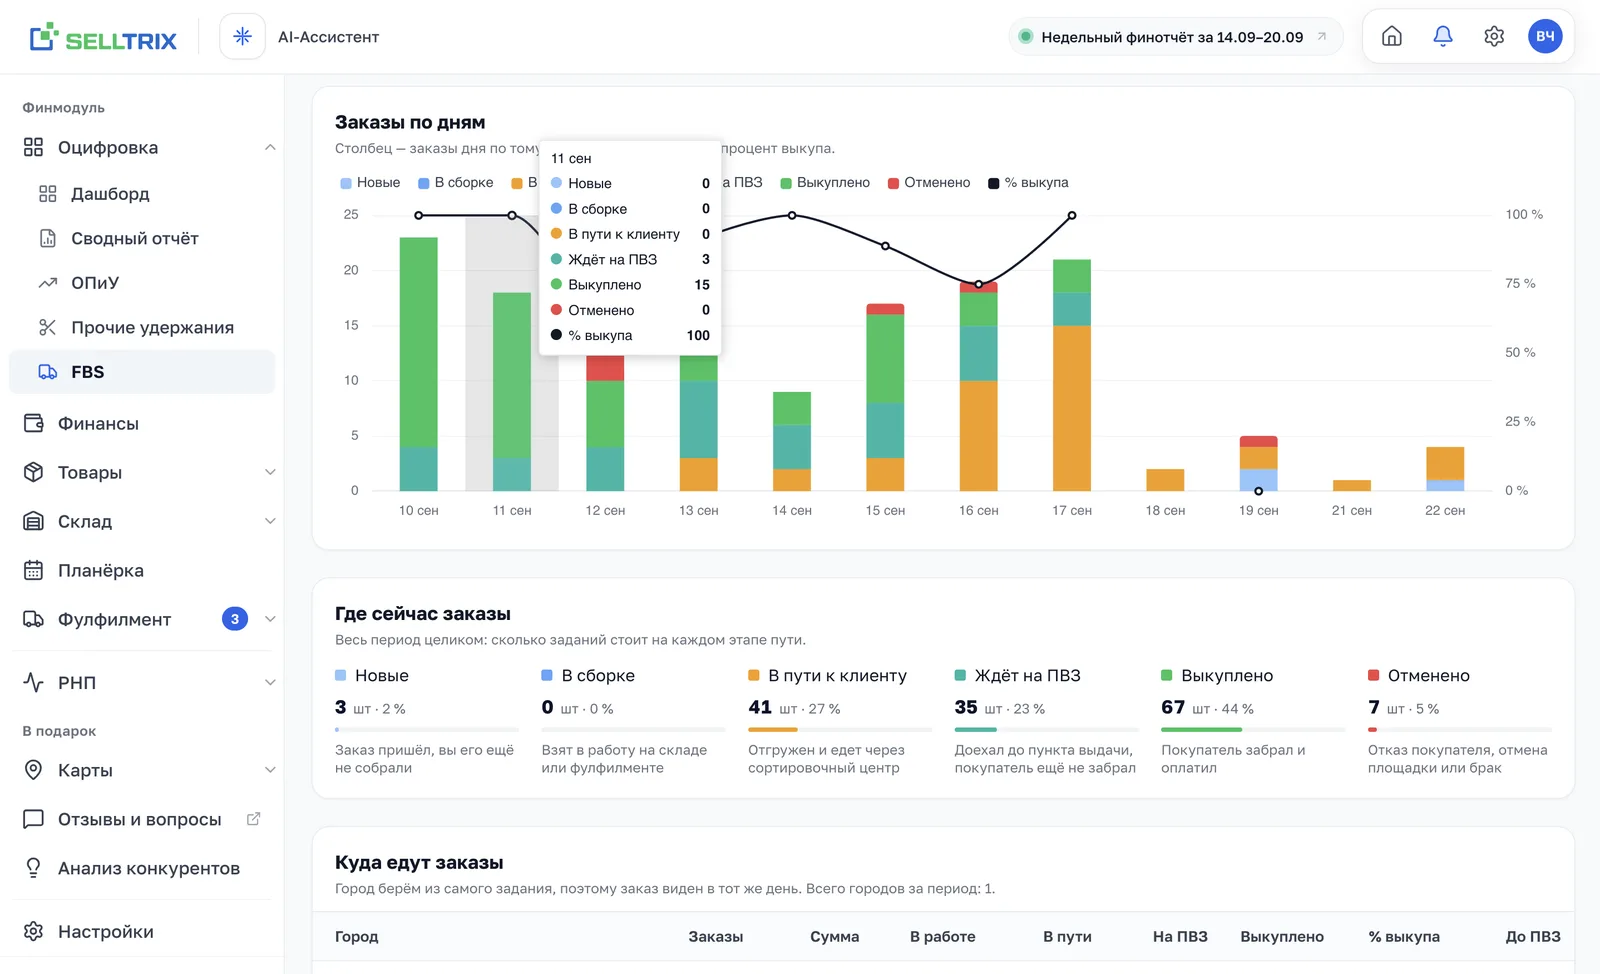Go to the home icon in header
This screenshot has width=1600, height=974.
coord(1391,37)
